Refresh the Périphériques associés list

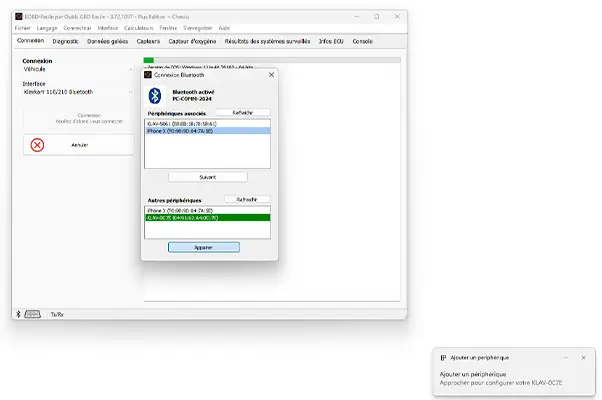click(x=243, y=112)
